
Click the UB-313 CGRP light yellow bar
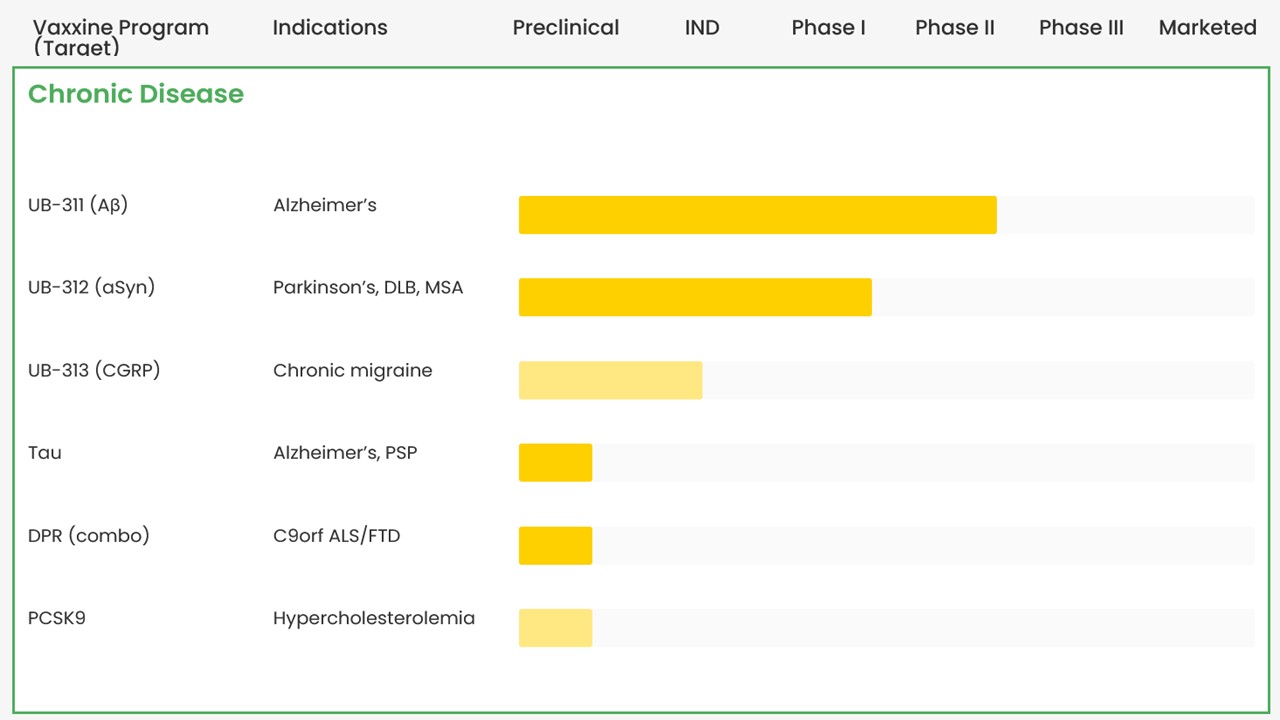(610, 380)
